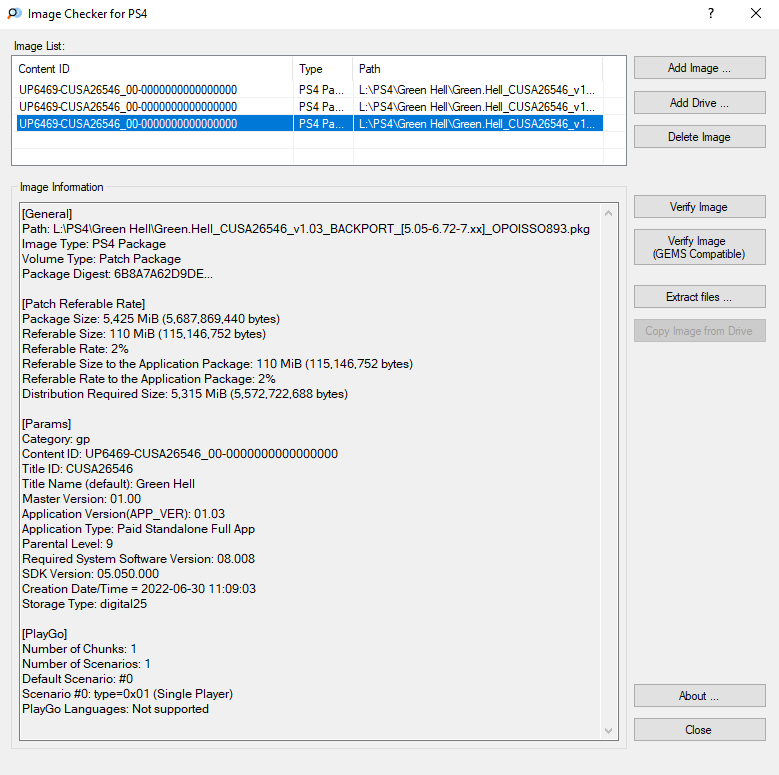Viewport: 779px width, 775px height.
Task: Click the Package Digest 6B8A7A62D9DE line
Action: [117, 274]
